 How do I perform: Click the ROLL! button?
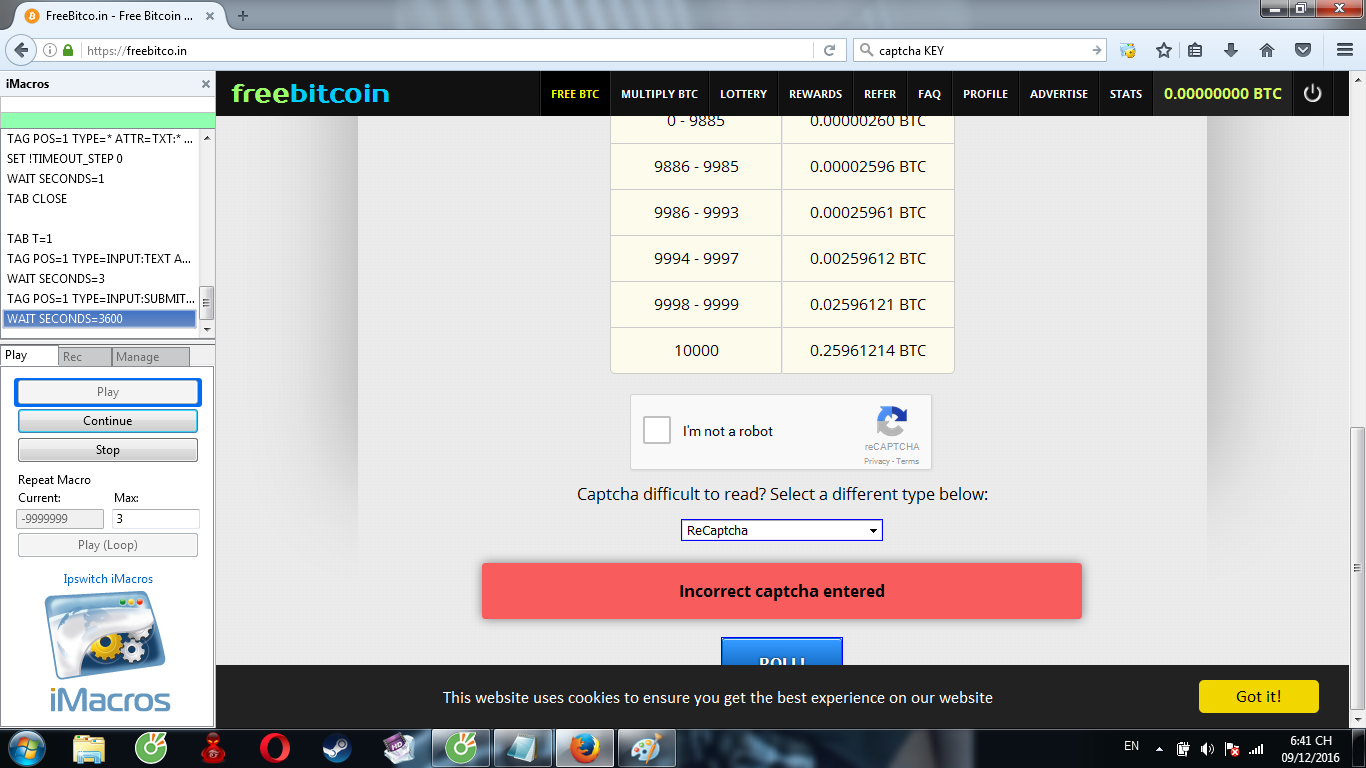pyautogui.click(x=782, y=652)
